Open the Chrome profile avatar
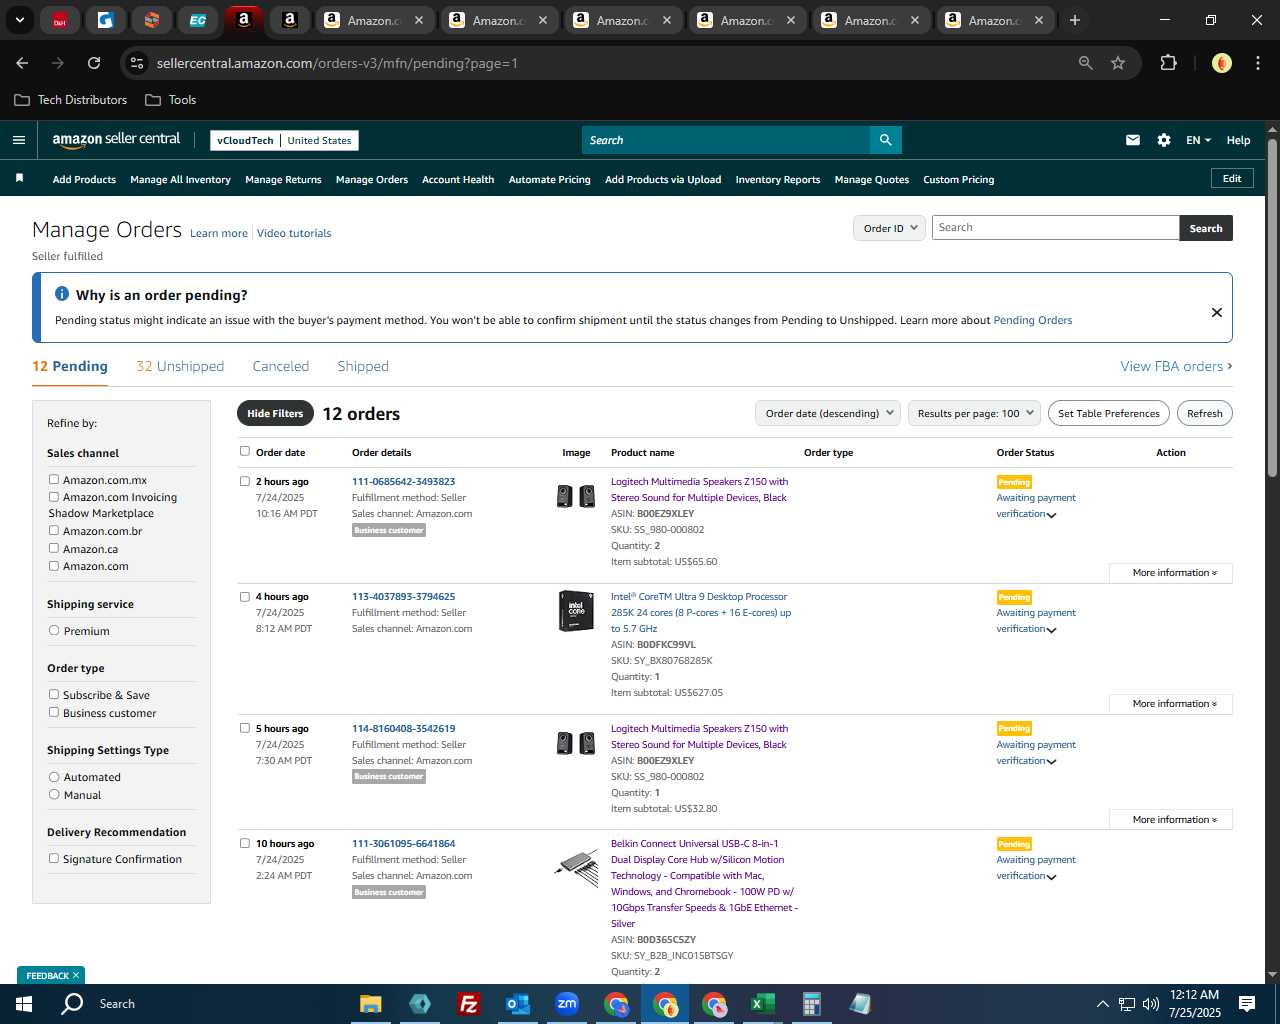1280x1024 pixels. coord(1221,63)
